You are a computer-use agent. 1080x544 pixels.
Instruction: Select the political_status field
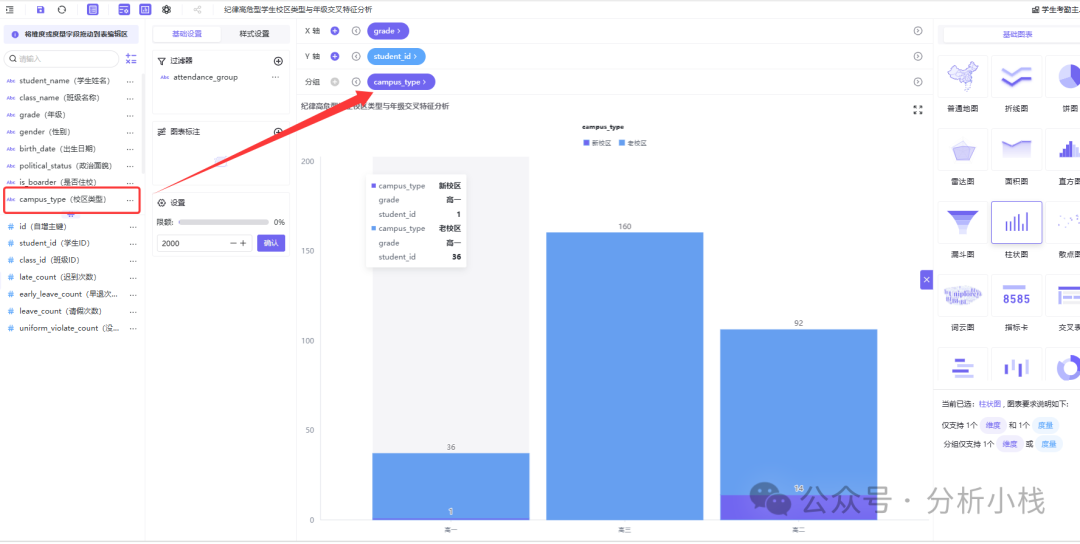coord(65,166)
